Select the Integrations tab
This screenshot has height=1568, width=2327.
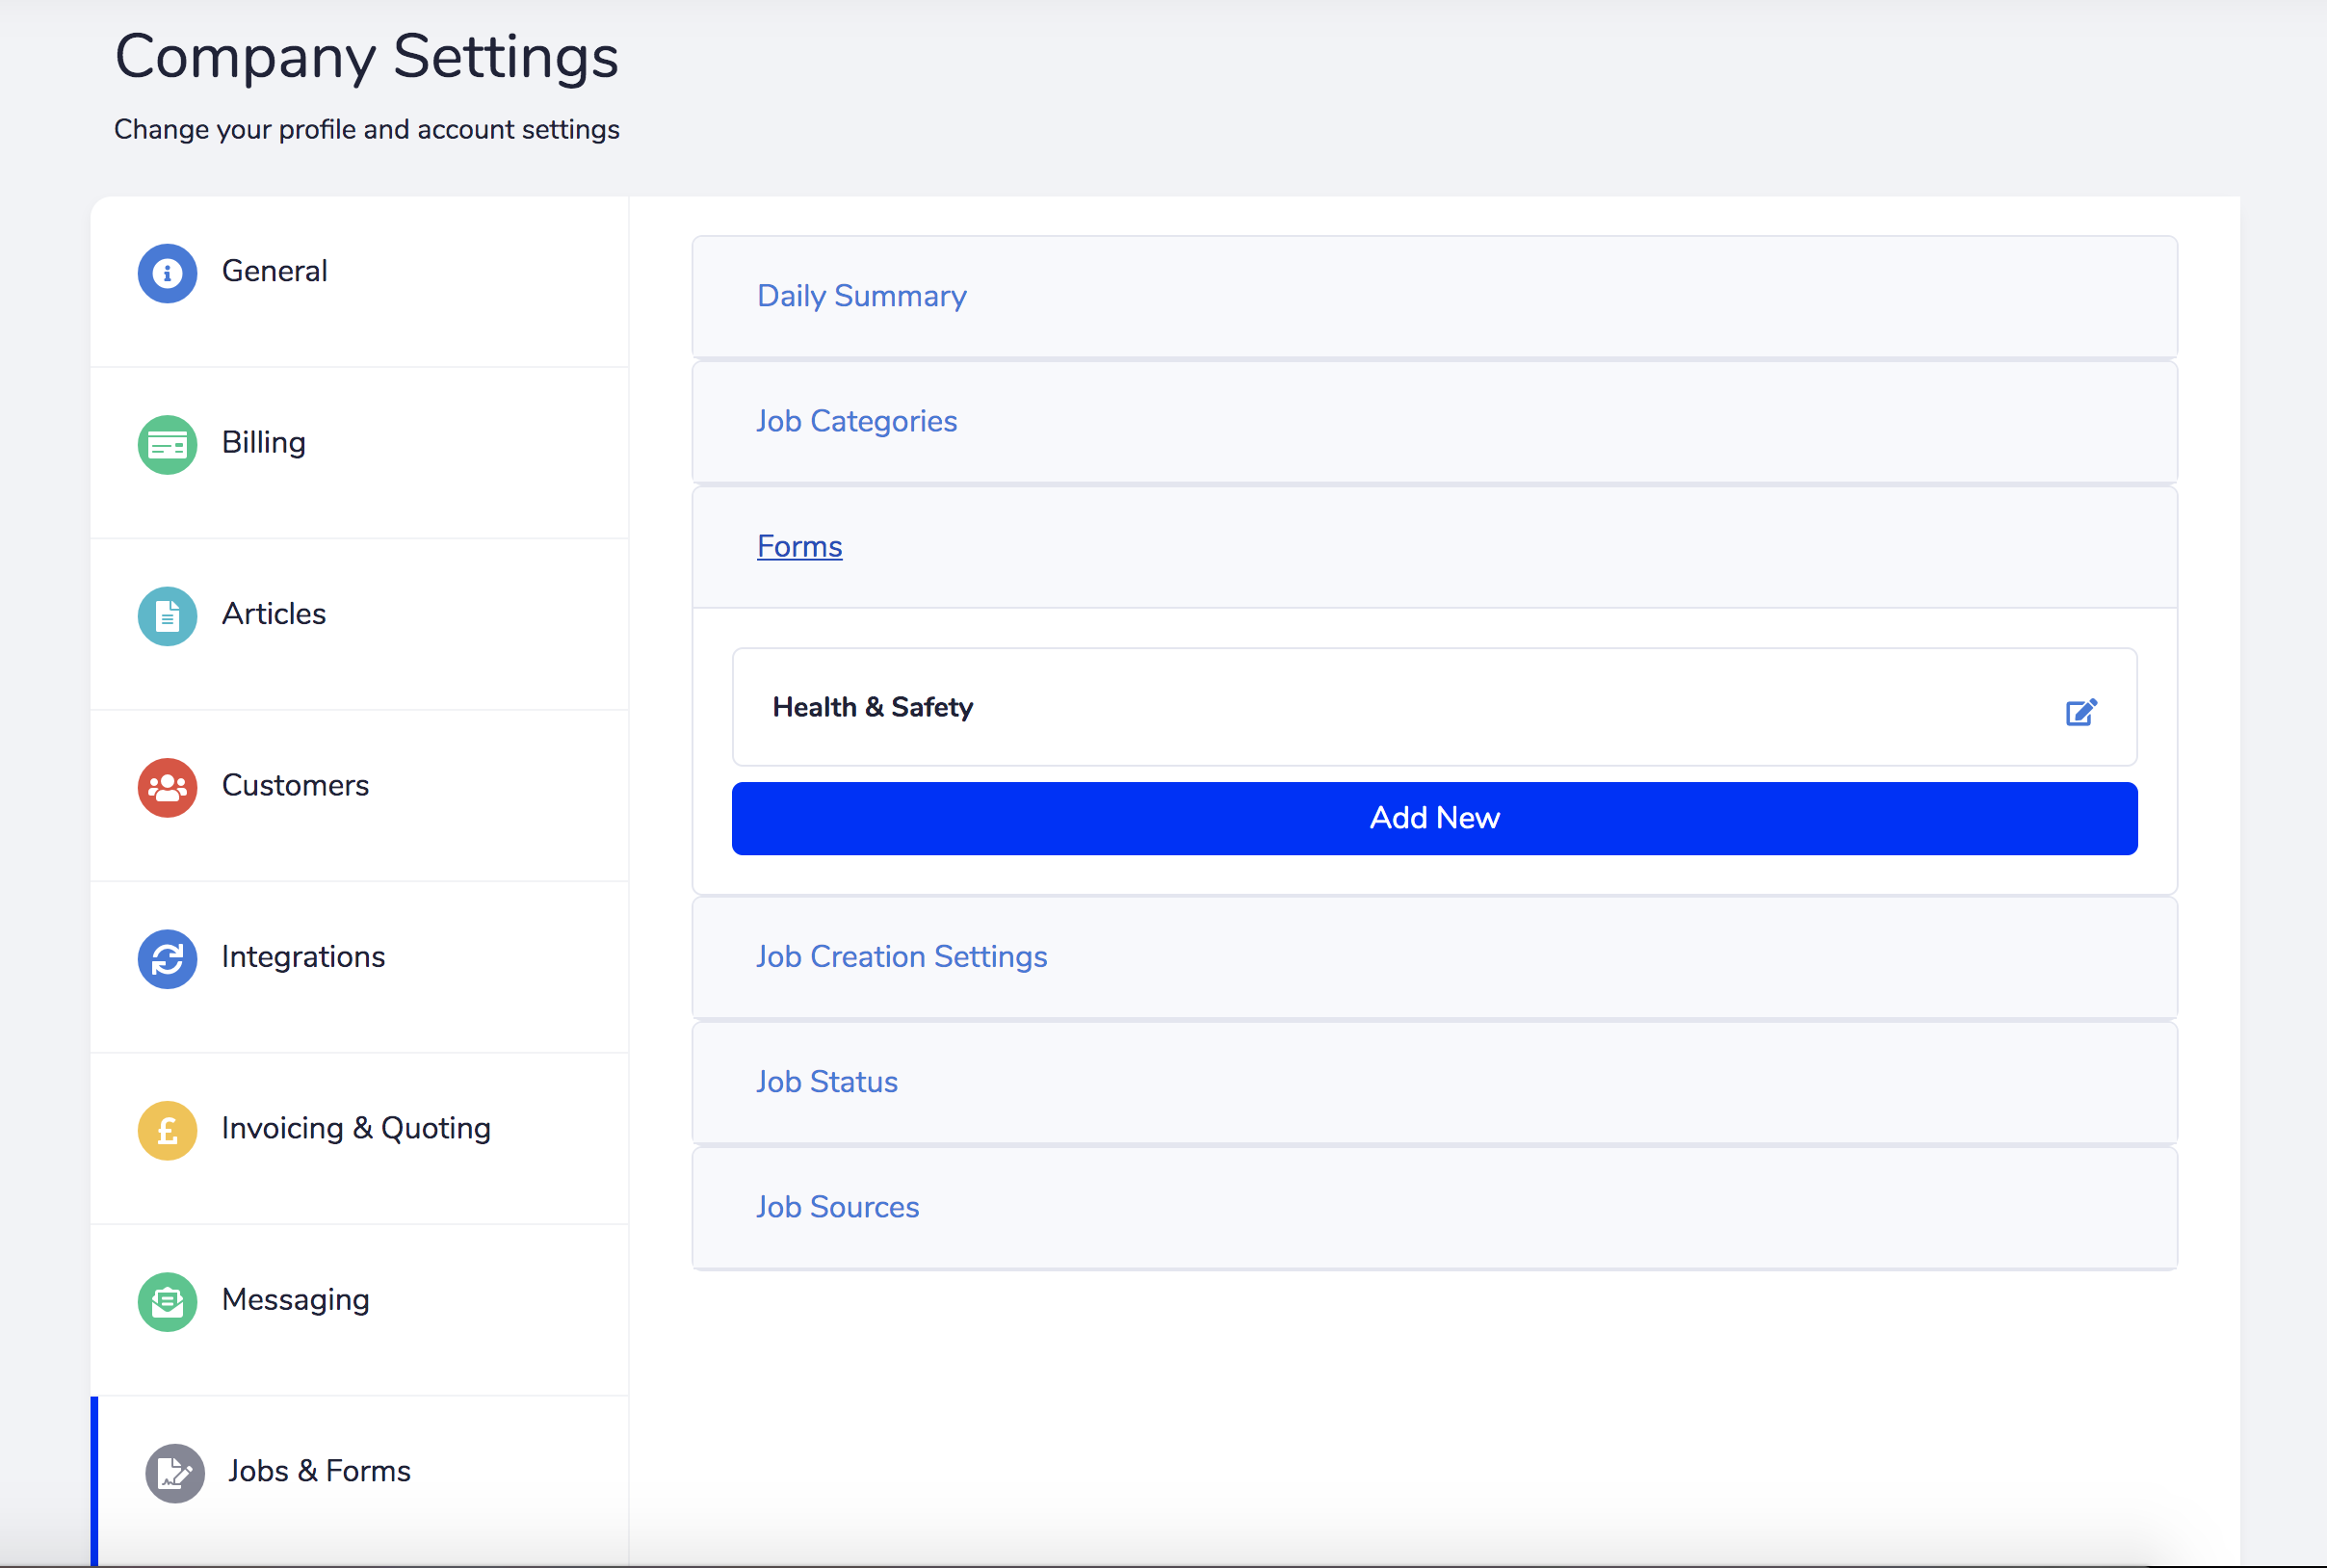pyautogui.click(x=360, y=968)
